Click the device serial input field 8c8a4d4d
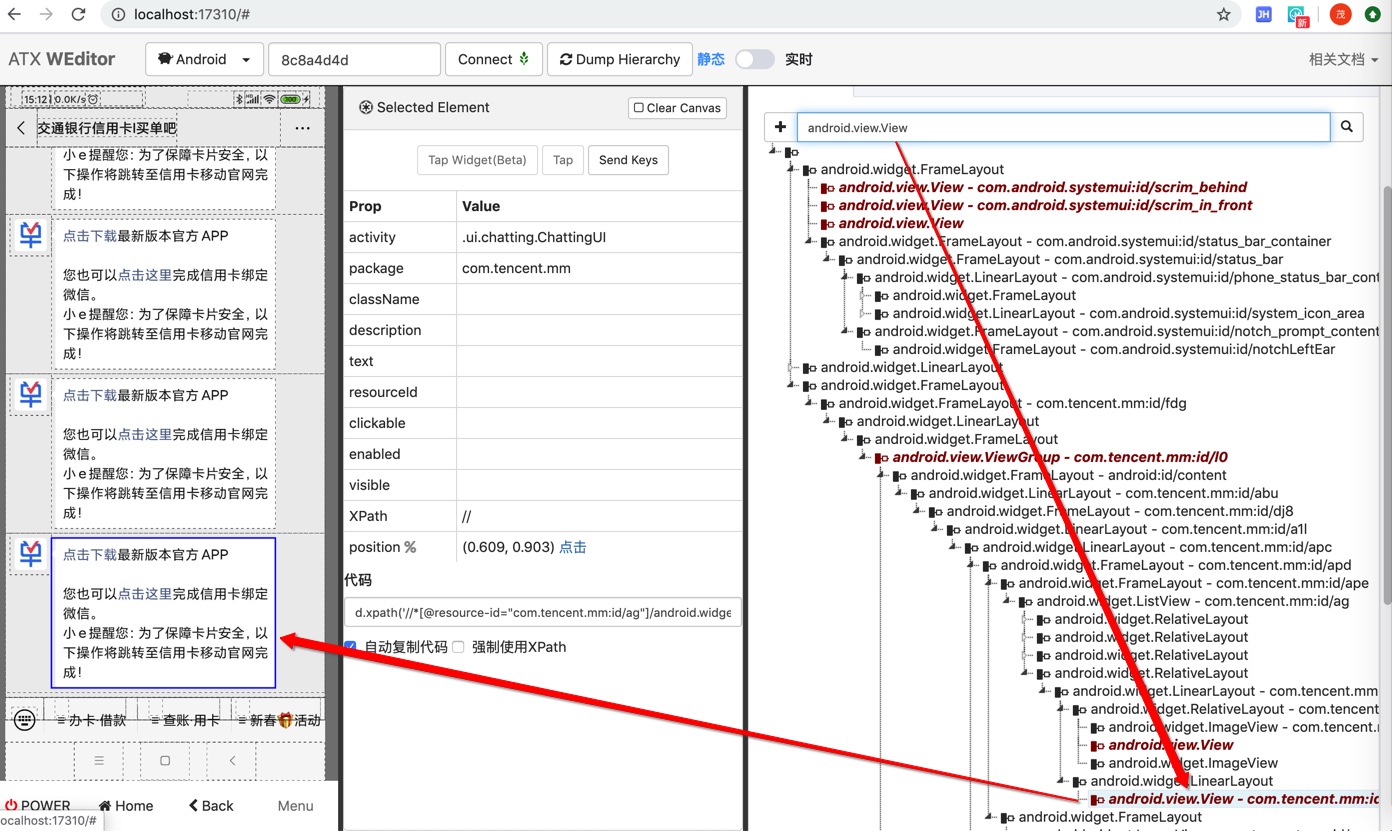Image resolution: width=1392 pixels, height=832 pixels. pos(354,59)
